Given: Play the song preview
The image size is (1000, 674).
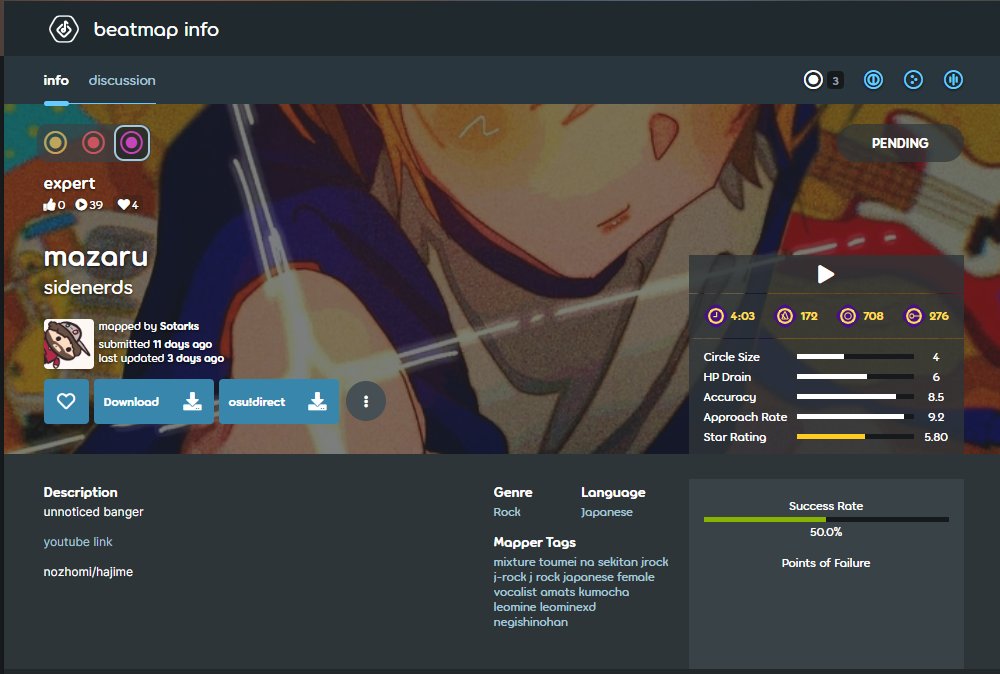Looking at the screenshot, I should [826, 274].
